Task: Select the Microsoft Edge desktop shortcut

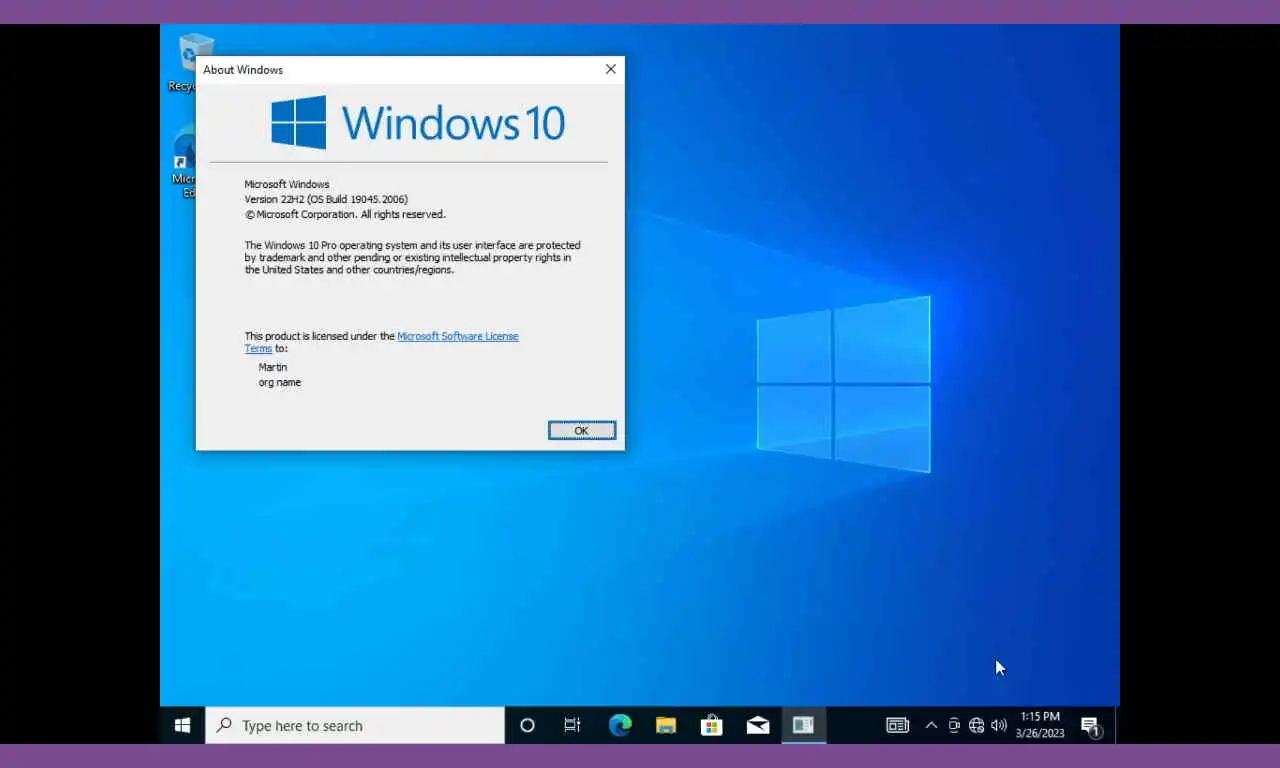Action: 184,162
